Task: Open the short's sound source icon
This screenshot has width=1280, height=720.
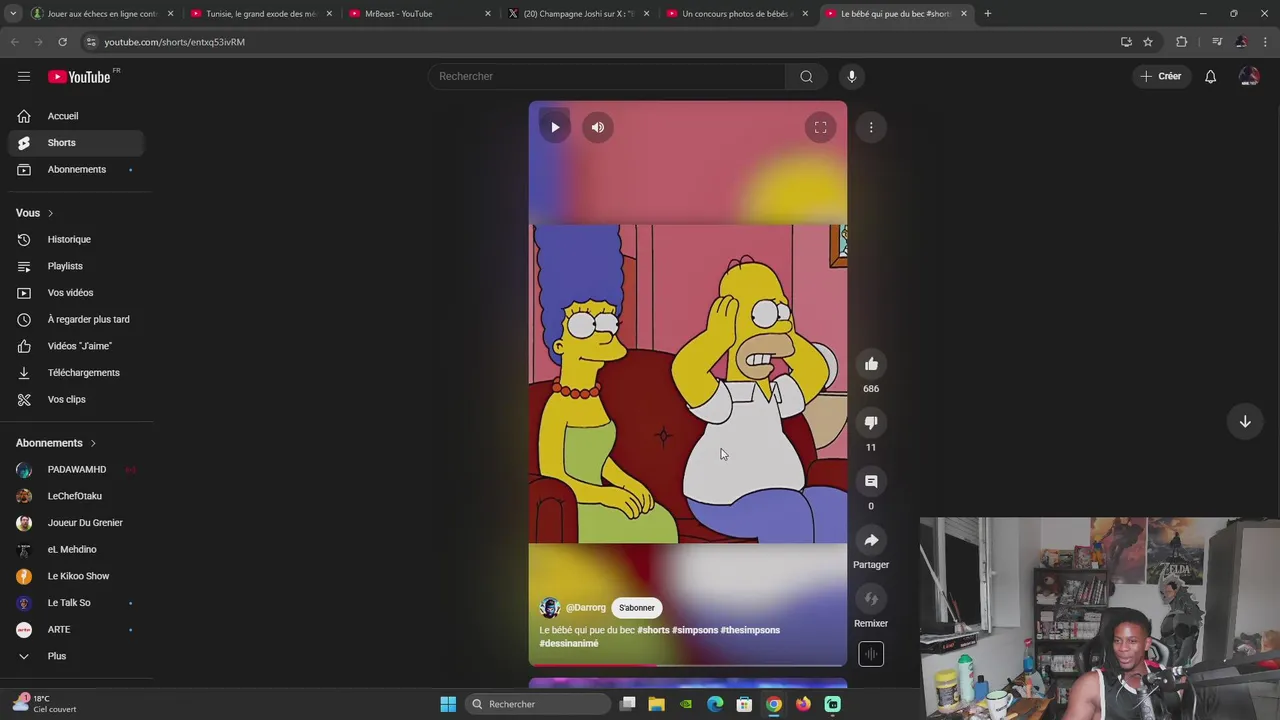Action: 871,654
